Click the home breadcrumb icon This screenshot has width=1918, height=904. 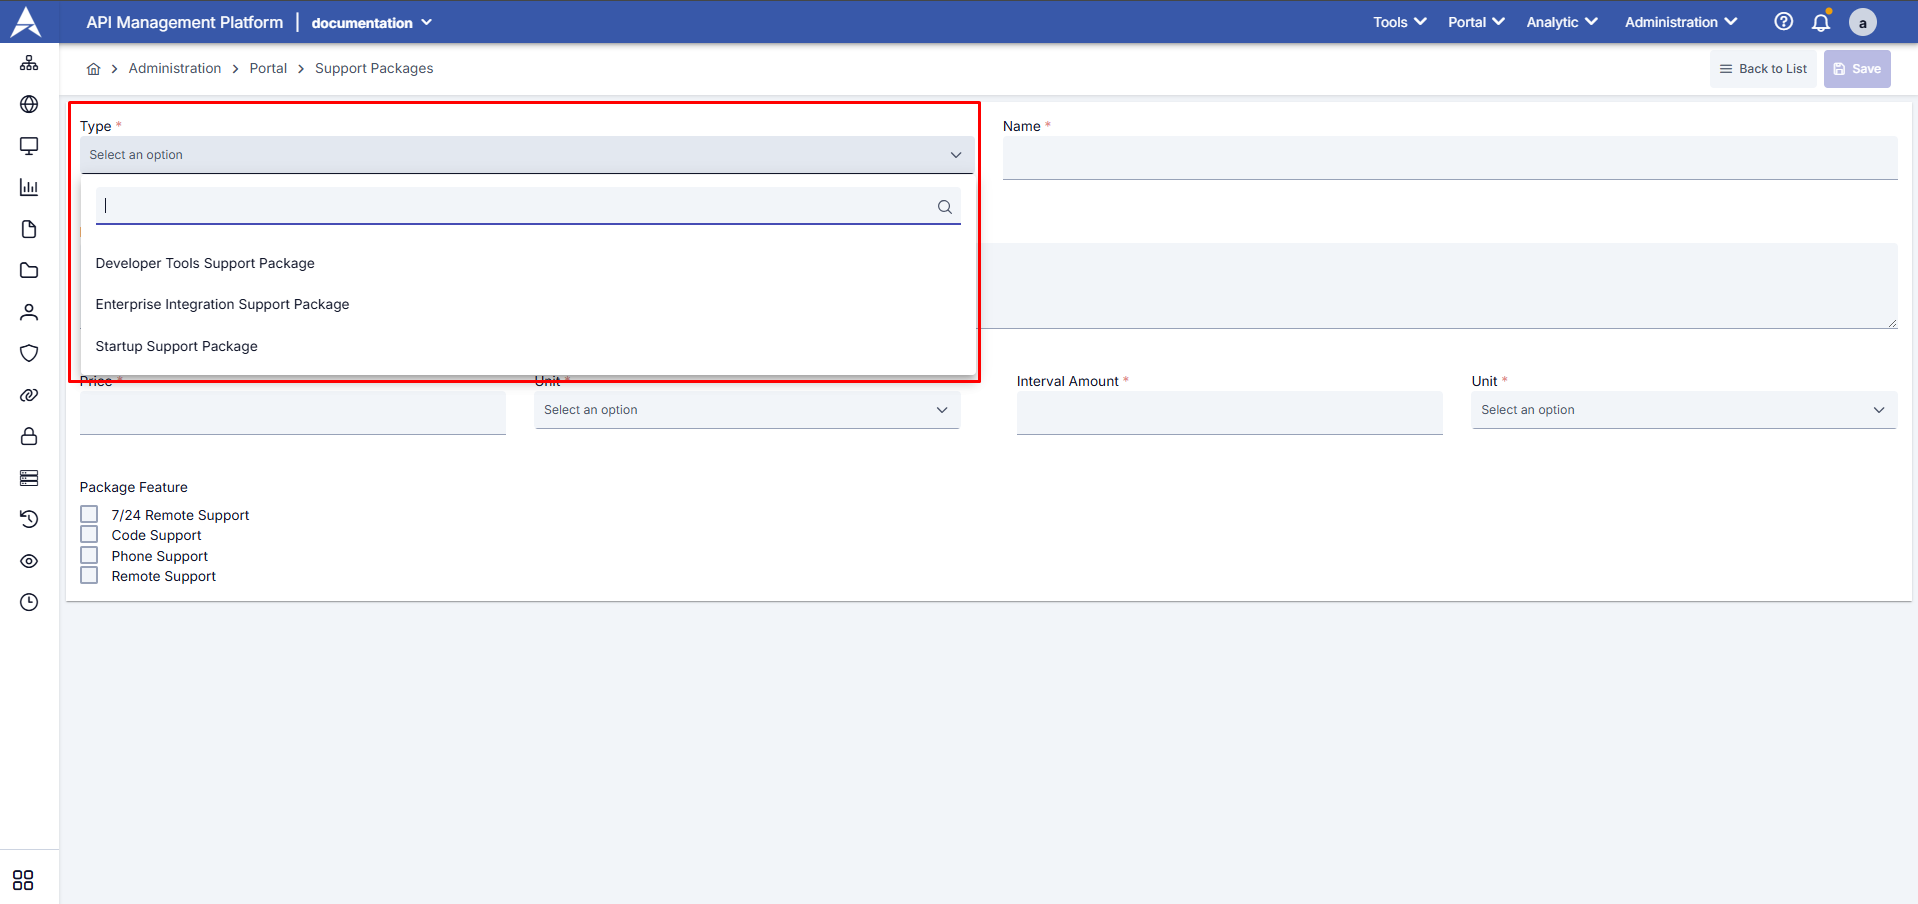click(x=93, y=69)
